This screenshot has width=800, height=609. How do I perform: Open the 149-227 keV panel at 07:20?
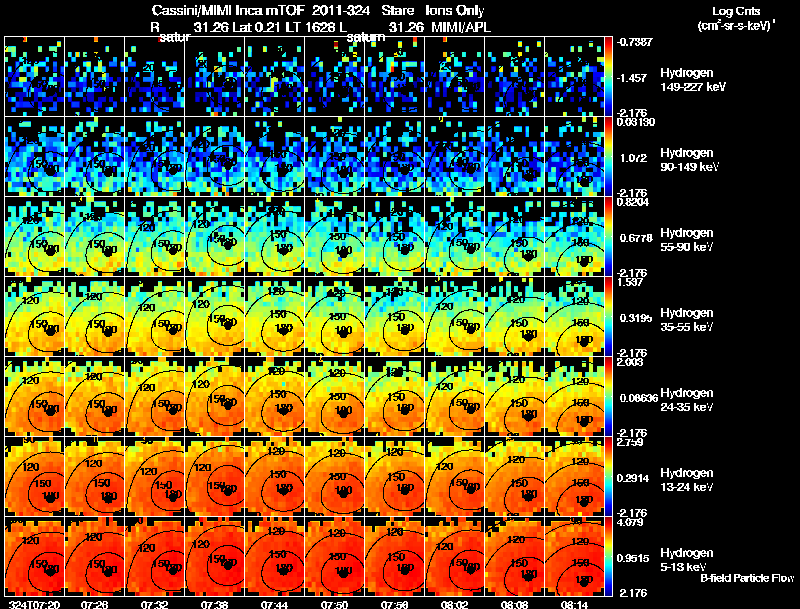coord(35,77)
